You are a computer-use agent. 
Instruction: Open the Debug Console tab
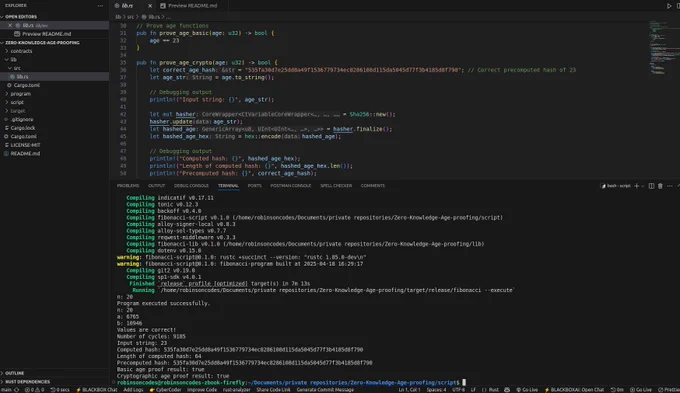tap(191, 186)
